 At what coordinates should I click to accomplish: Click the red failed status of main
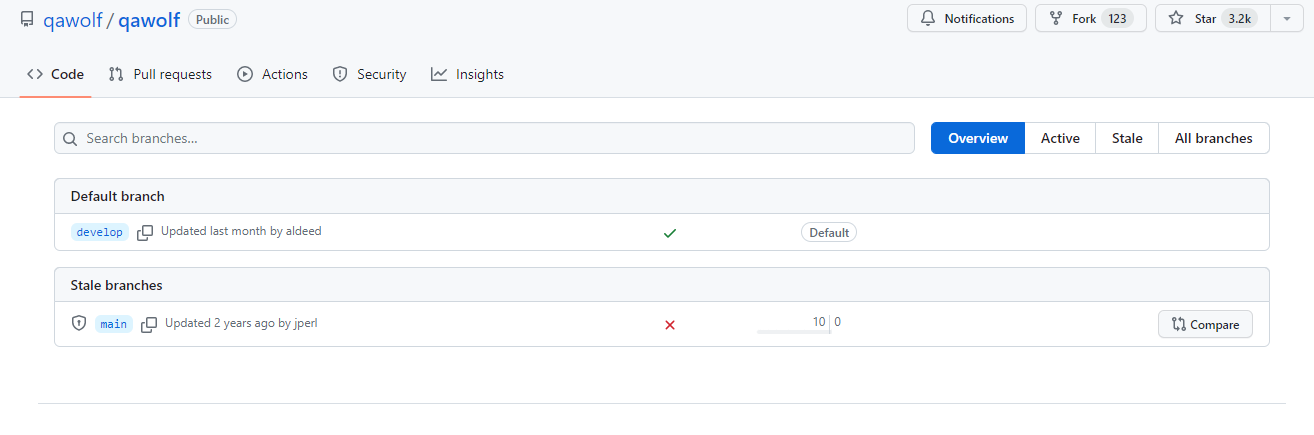670,324
